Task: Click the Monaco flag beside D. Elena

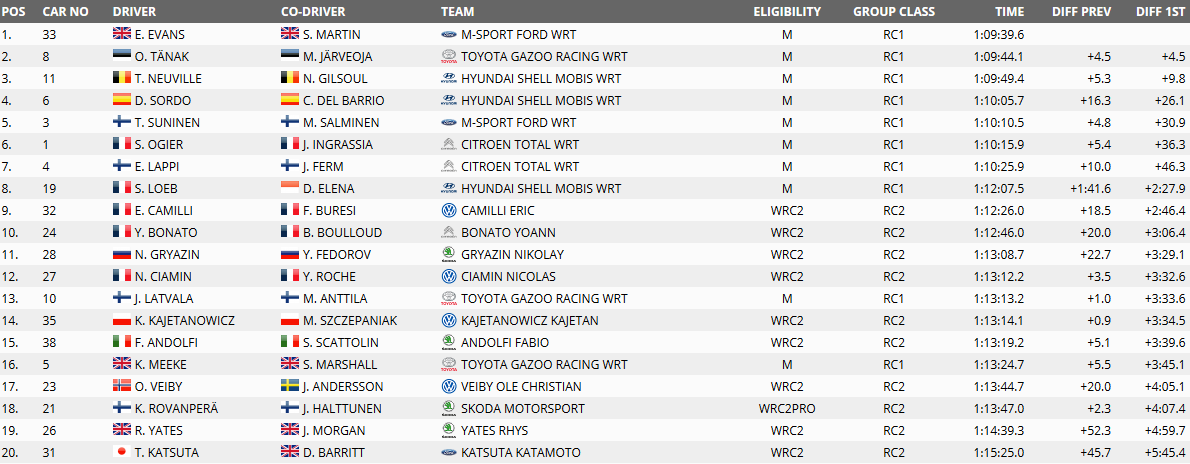Action: 290,188
